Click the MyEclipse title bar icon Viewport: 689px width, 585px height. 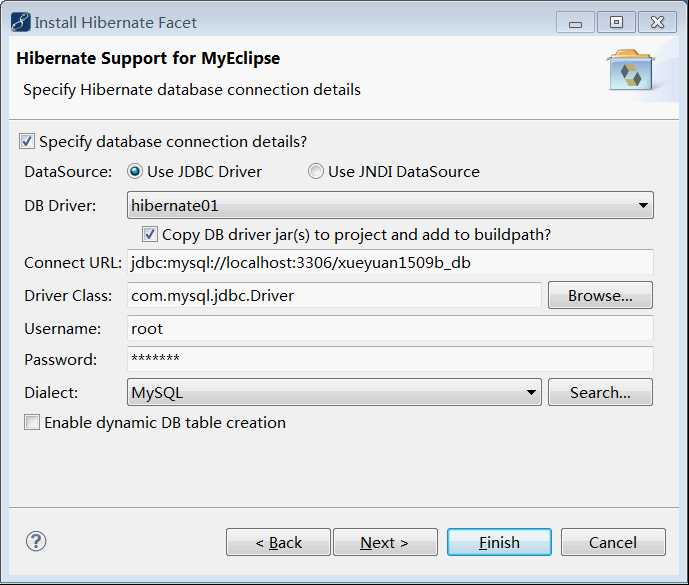click(x=20, y=22)
